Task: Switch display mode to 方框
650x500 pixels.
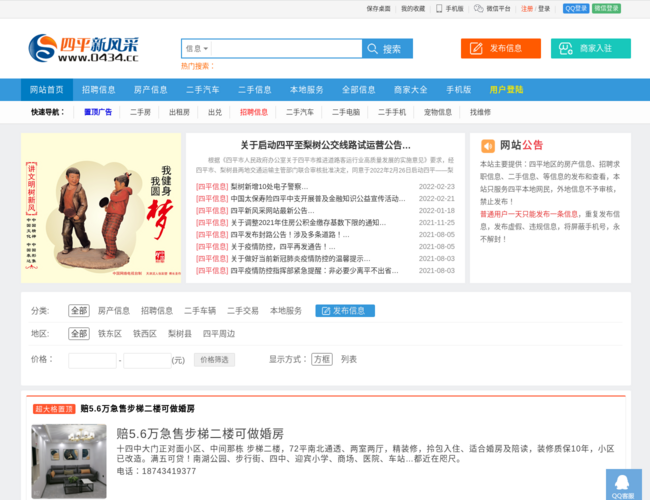Action: click(322, 359)
